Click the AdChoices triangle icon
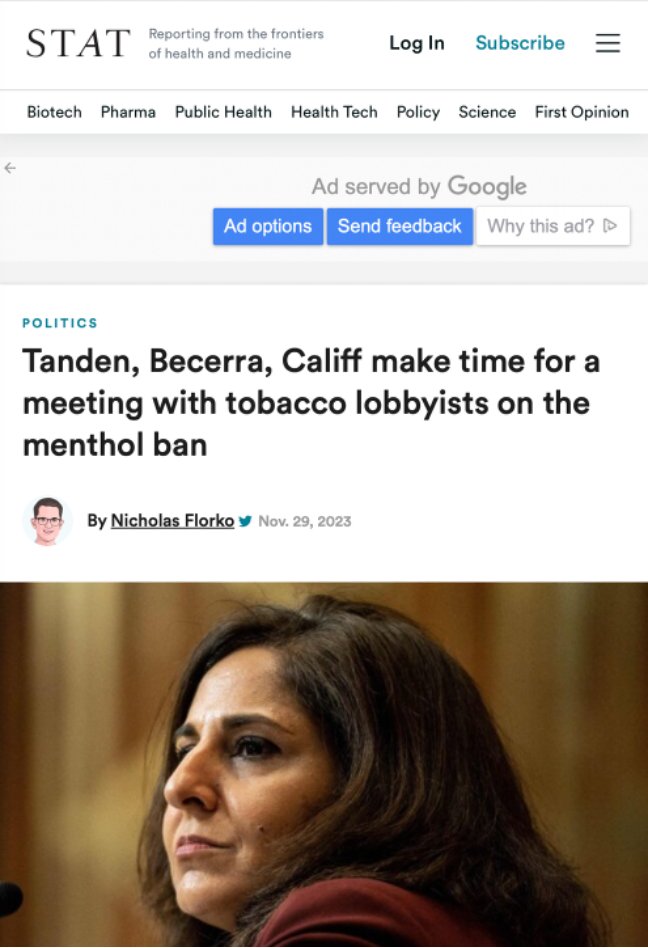 (x=610, y=226)
